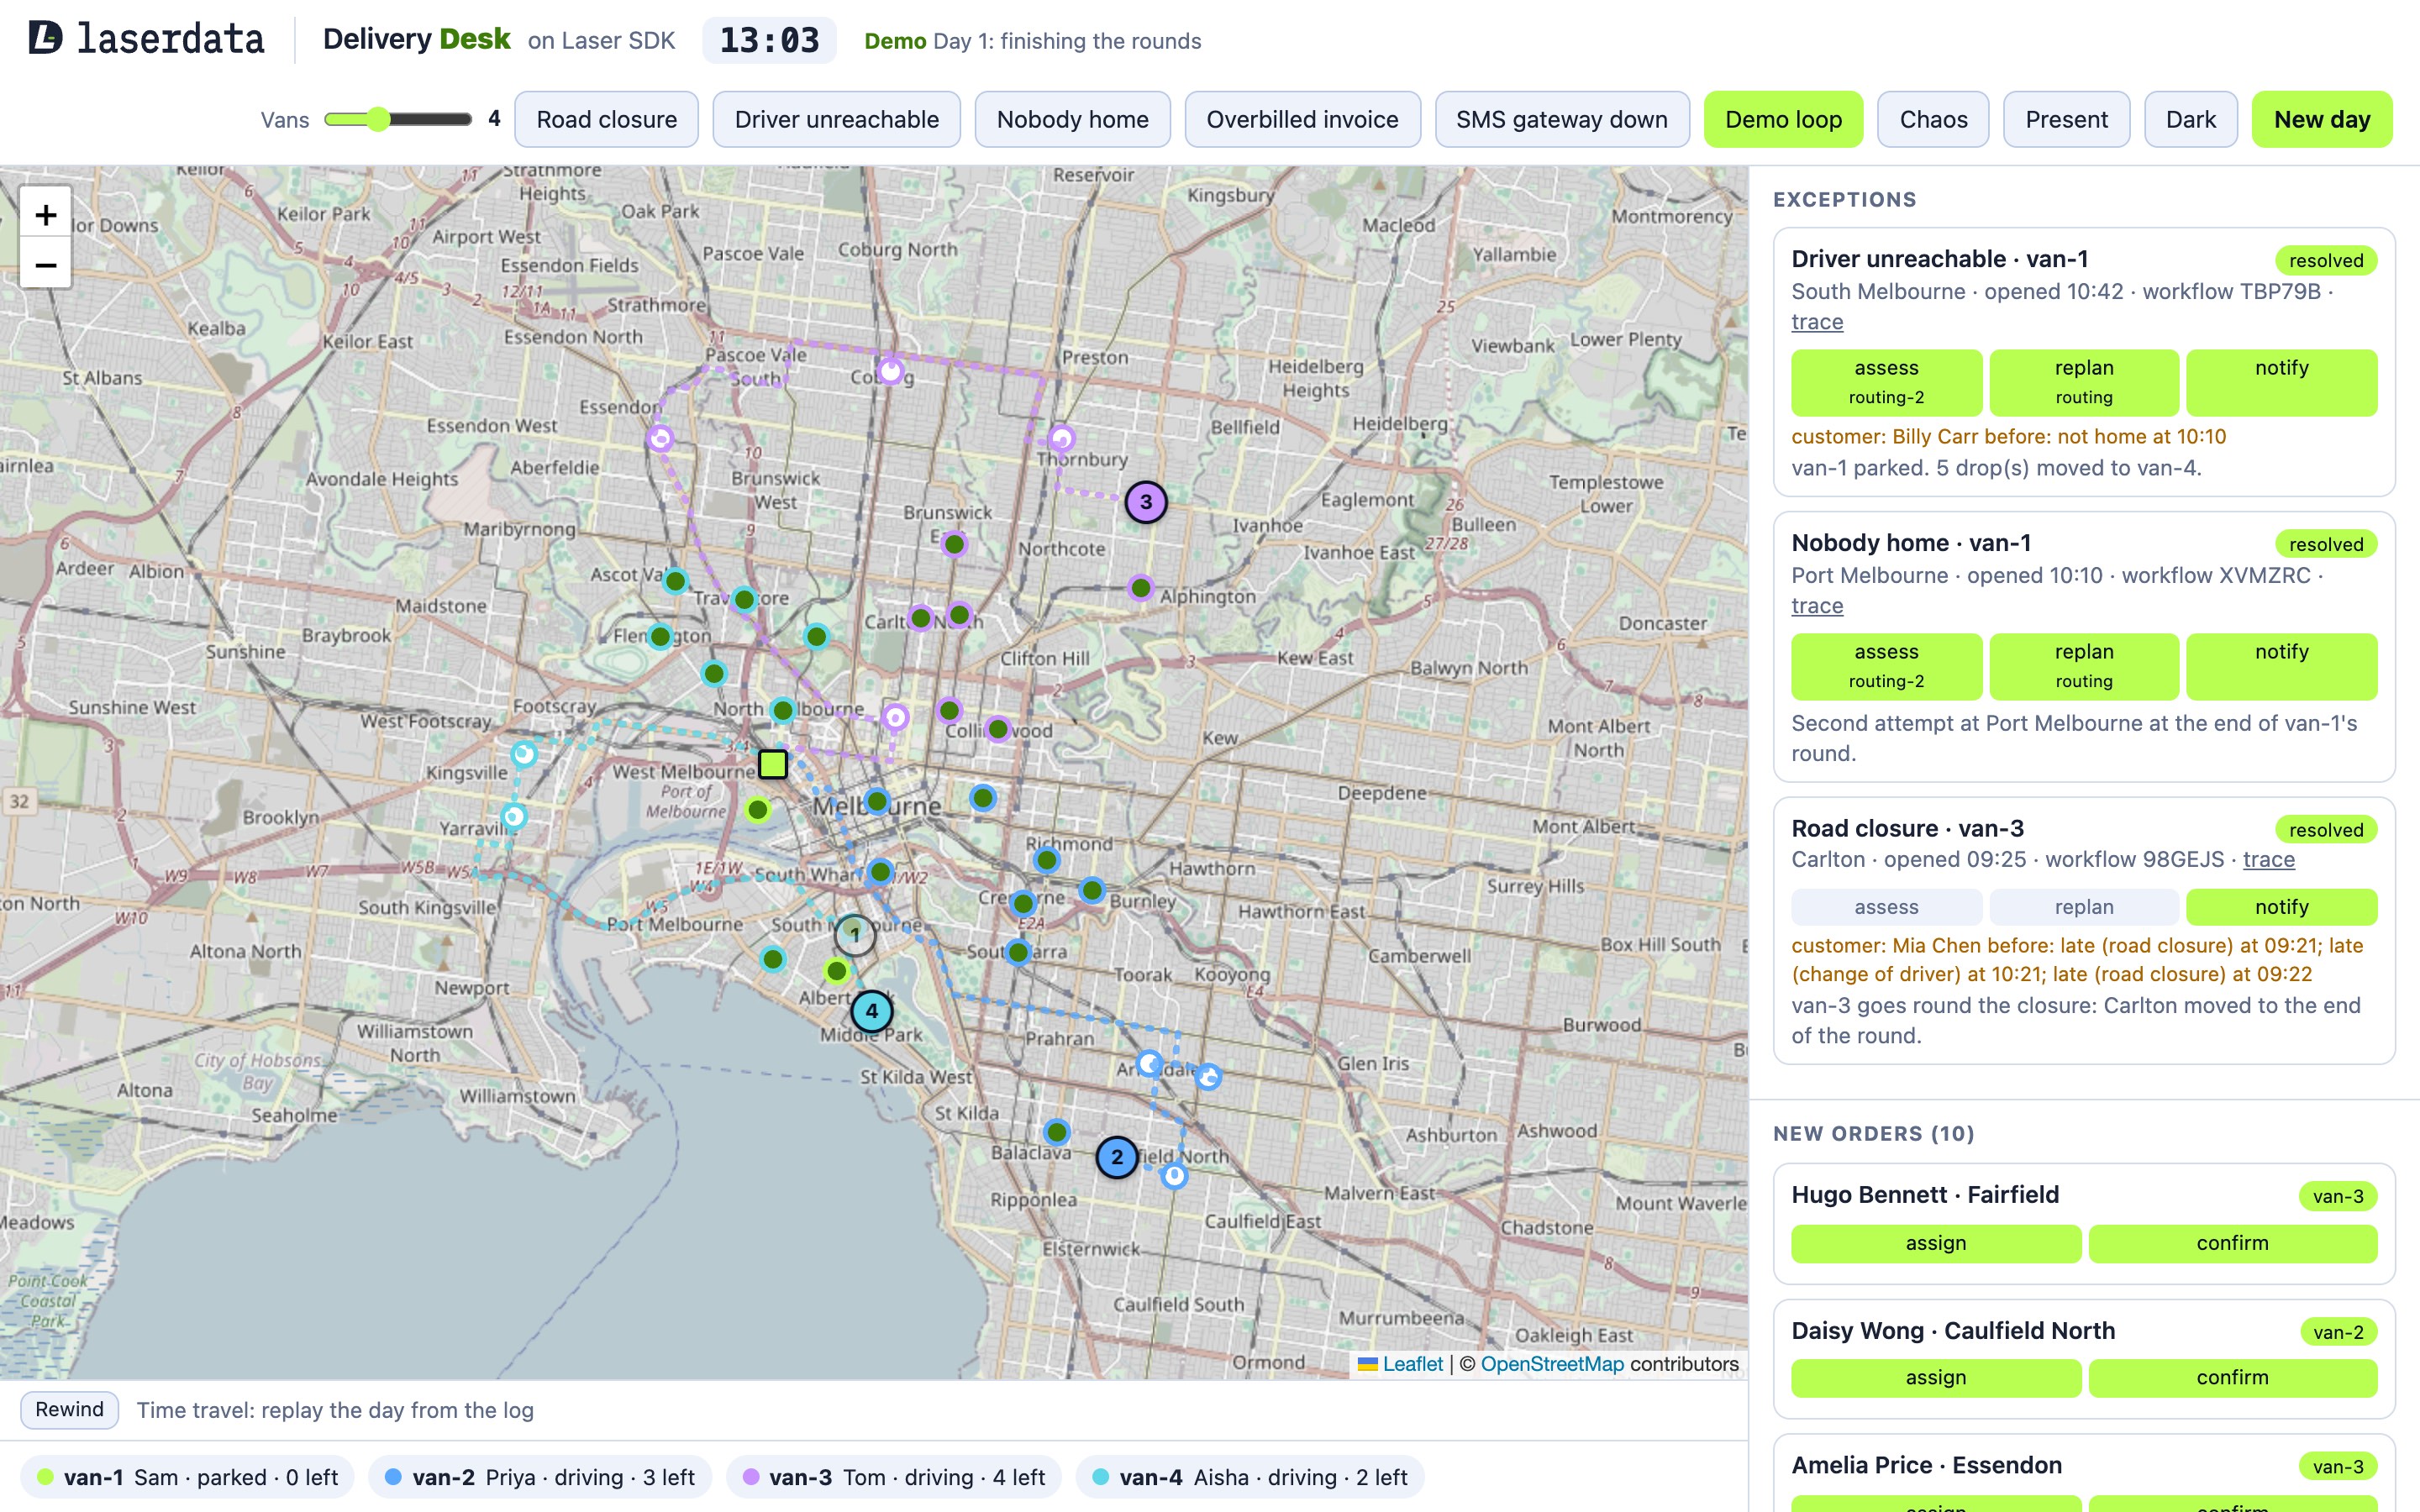Select van 1 marker near South Melbourne
2420x1512 pixels.
click(855, 935)
